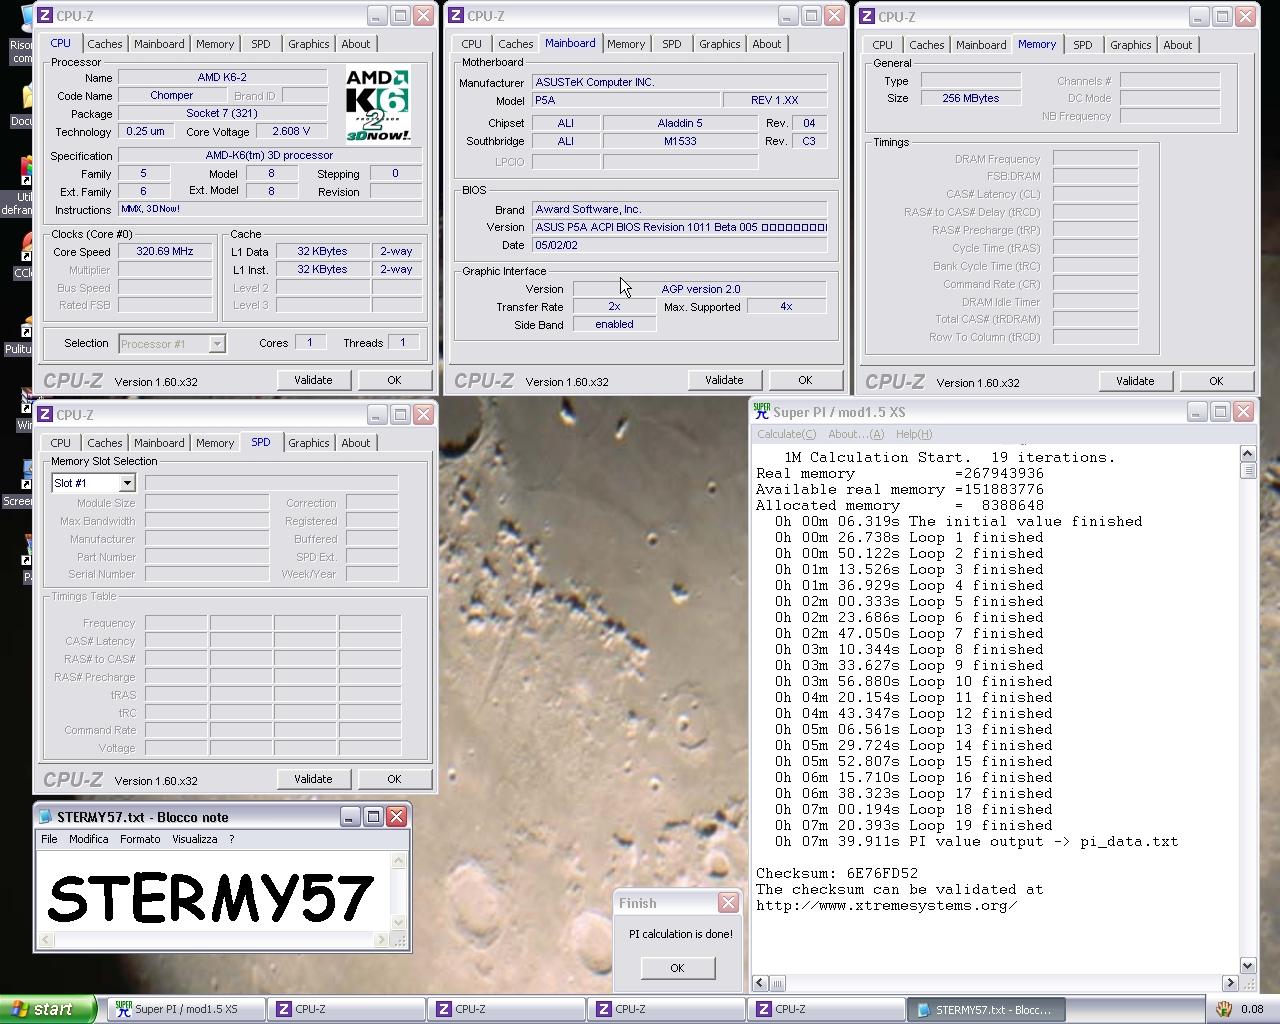Confirm the PI calculation is done dialog with OK
Viewport: 1280px width, 1024px height.
click(x=677, y=968)
